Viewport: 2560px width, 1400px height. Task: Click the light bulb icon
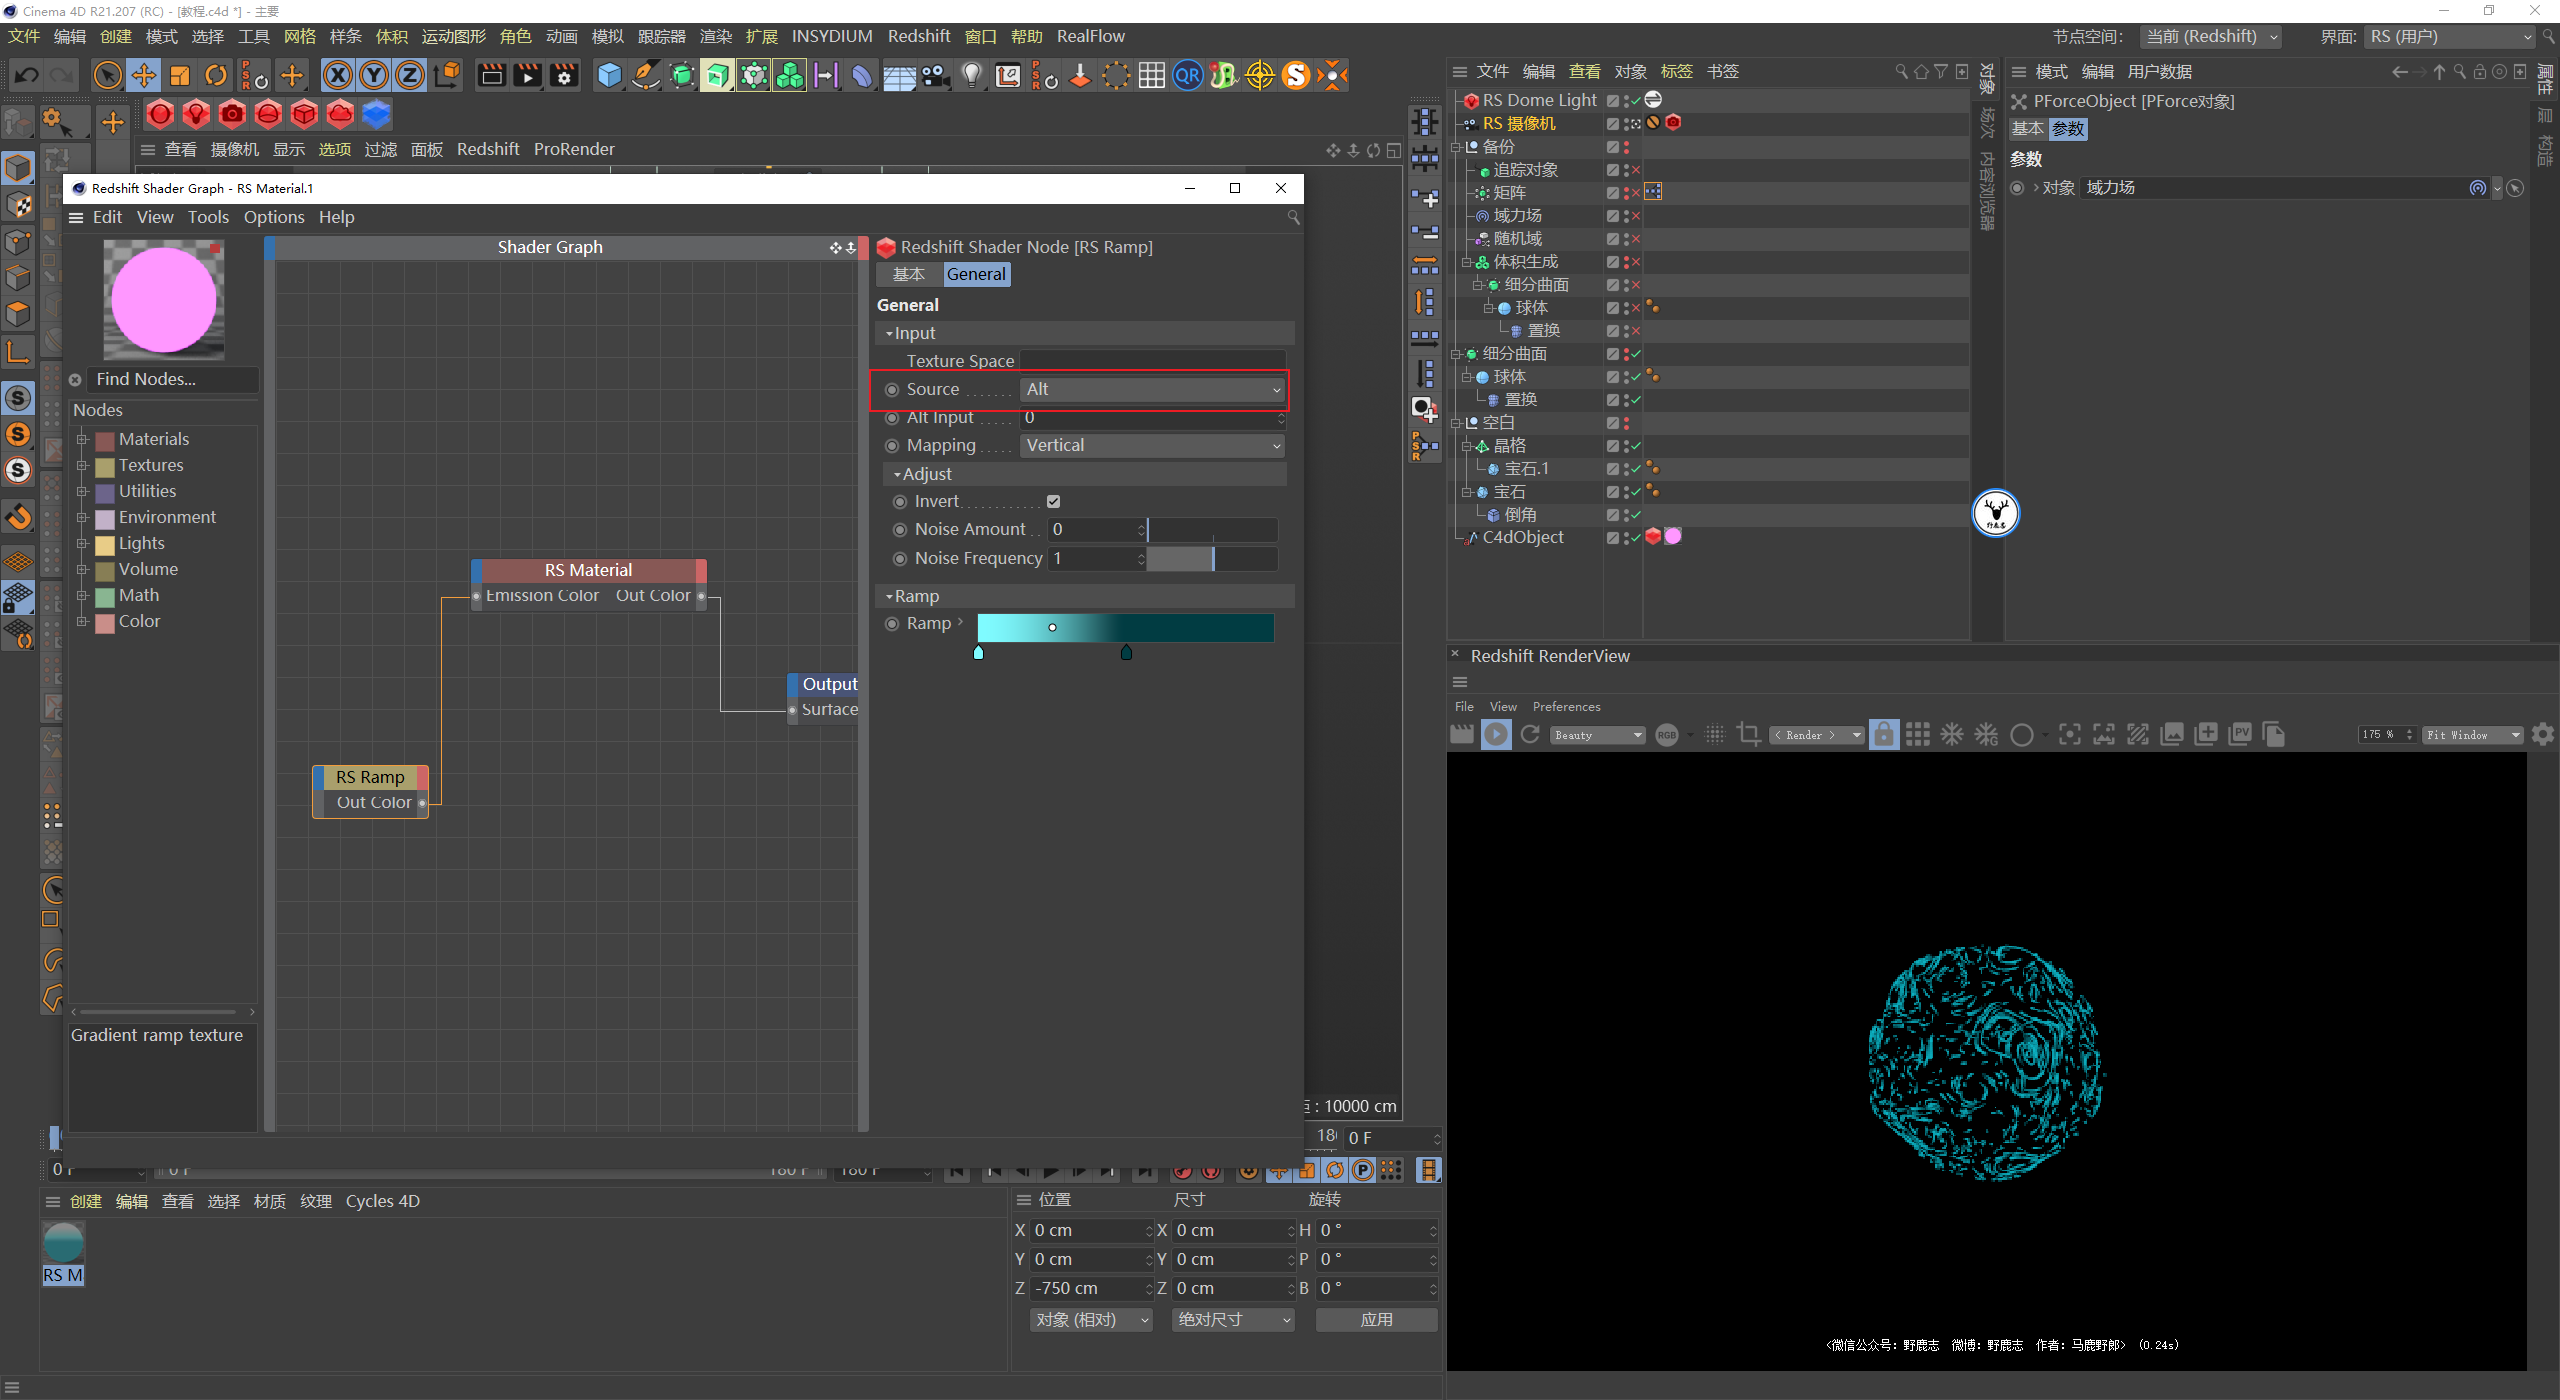tap(971, 75)
